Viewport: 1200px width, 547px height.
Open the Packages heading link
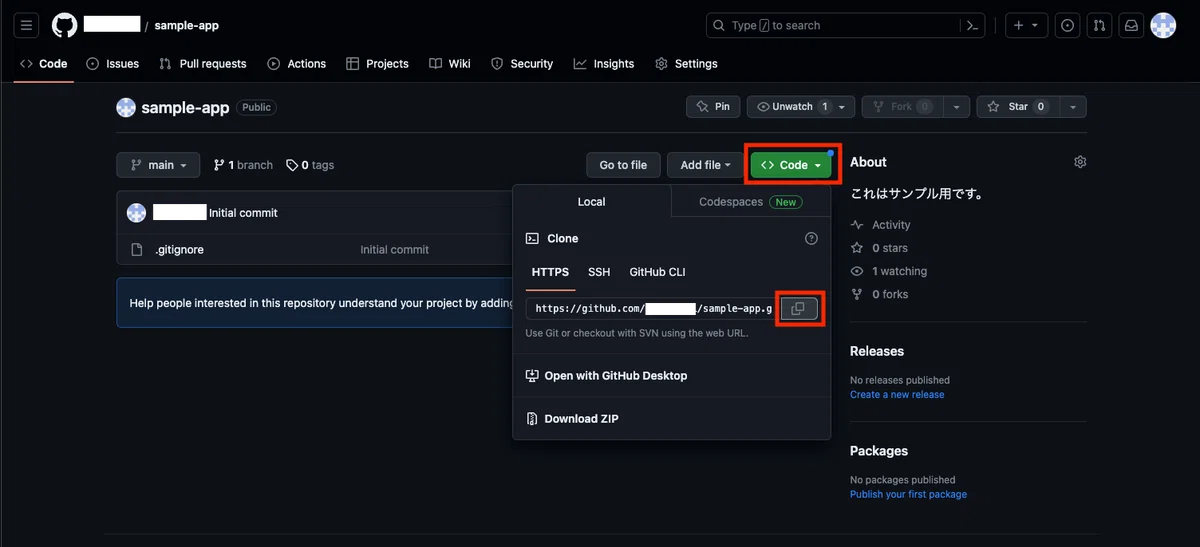[x=879, y=451]
